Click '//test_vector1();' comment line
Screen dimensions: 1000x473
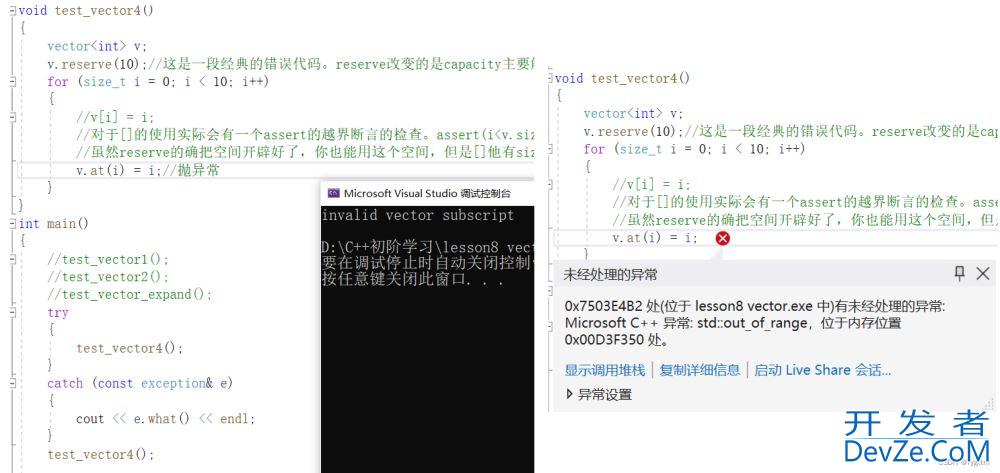pos(108,259)
